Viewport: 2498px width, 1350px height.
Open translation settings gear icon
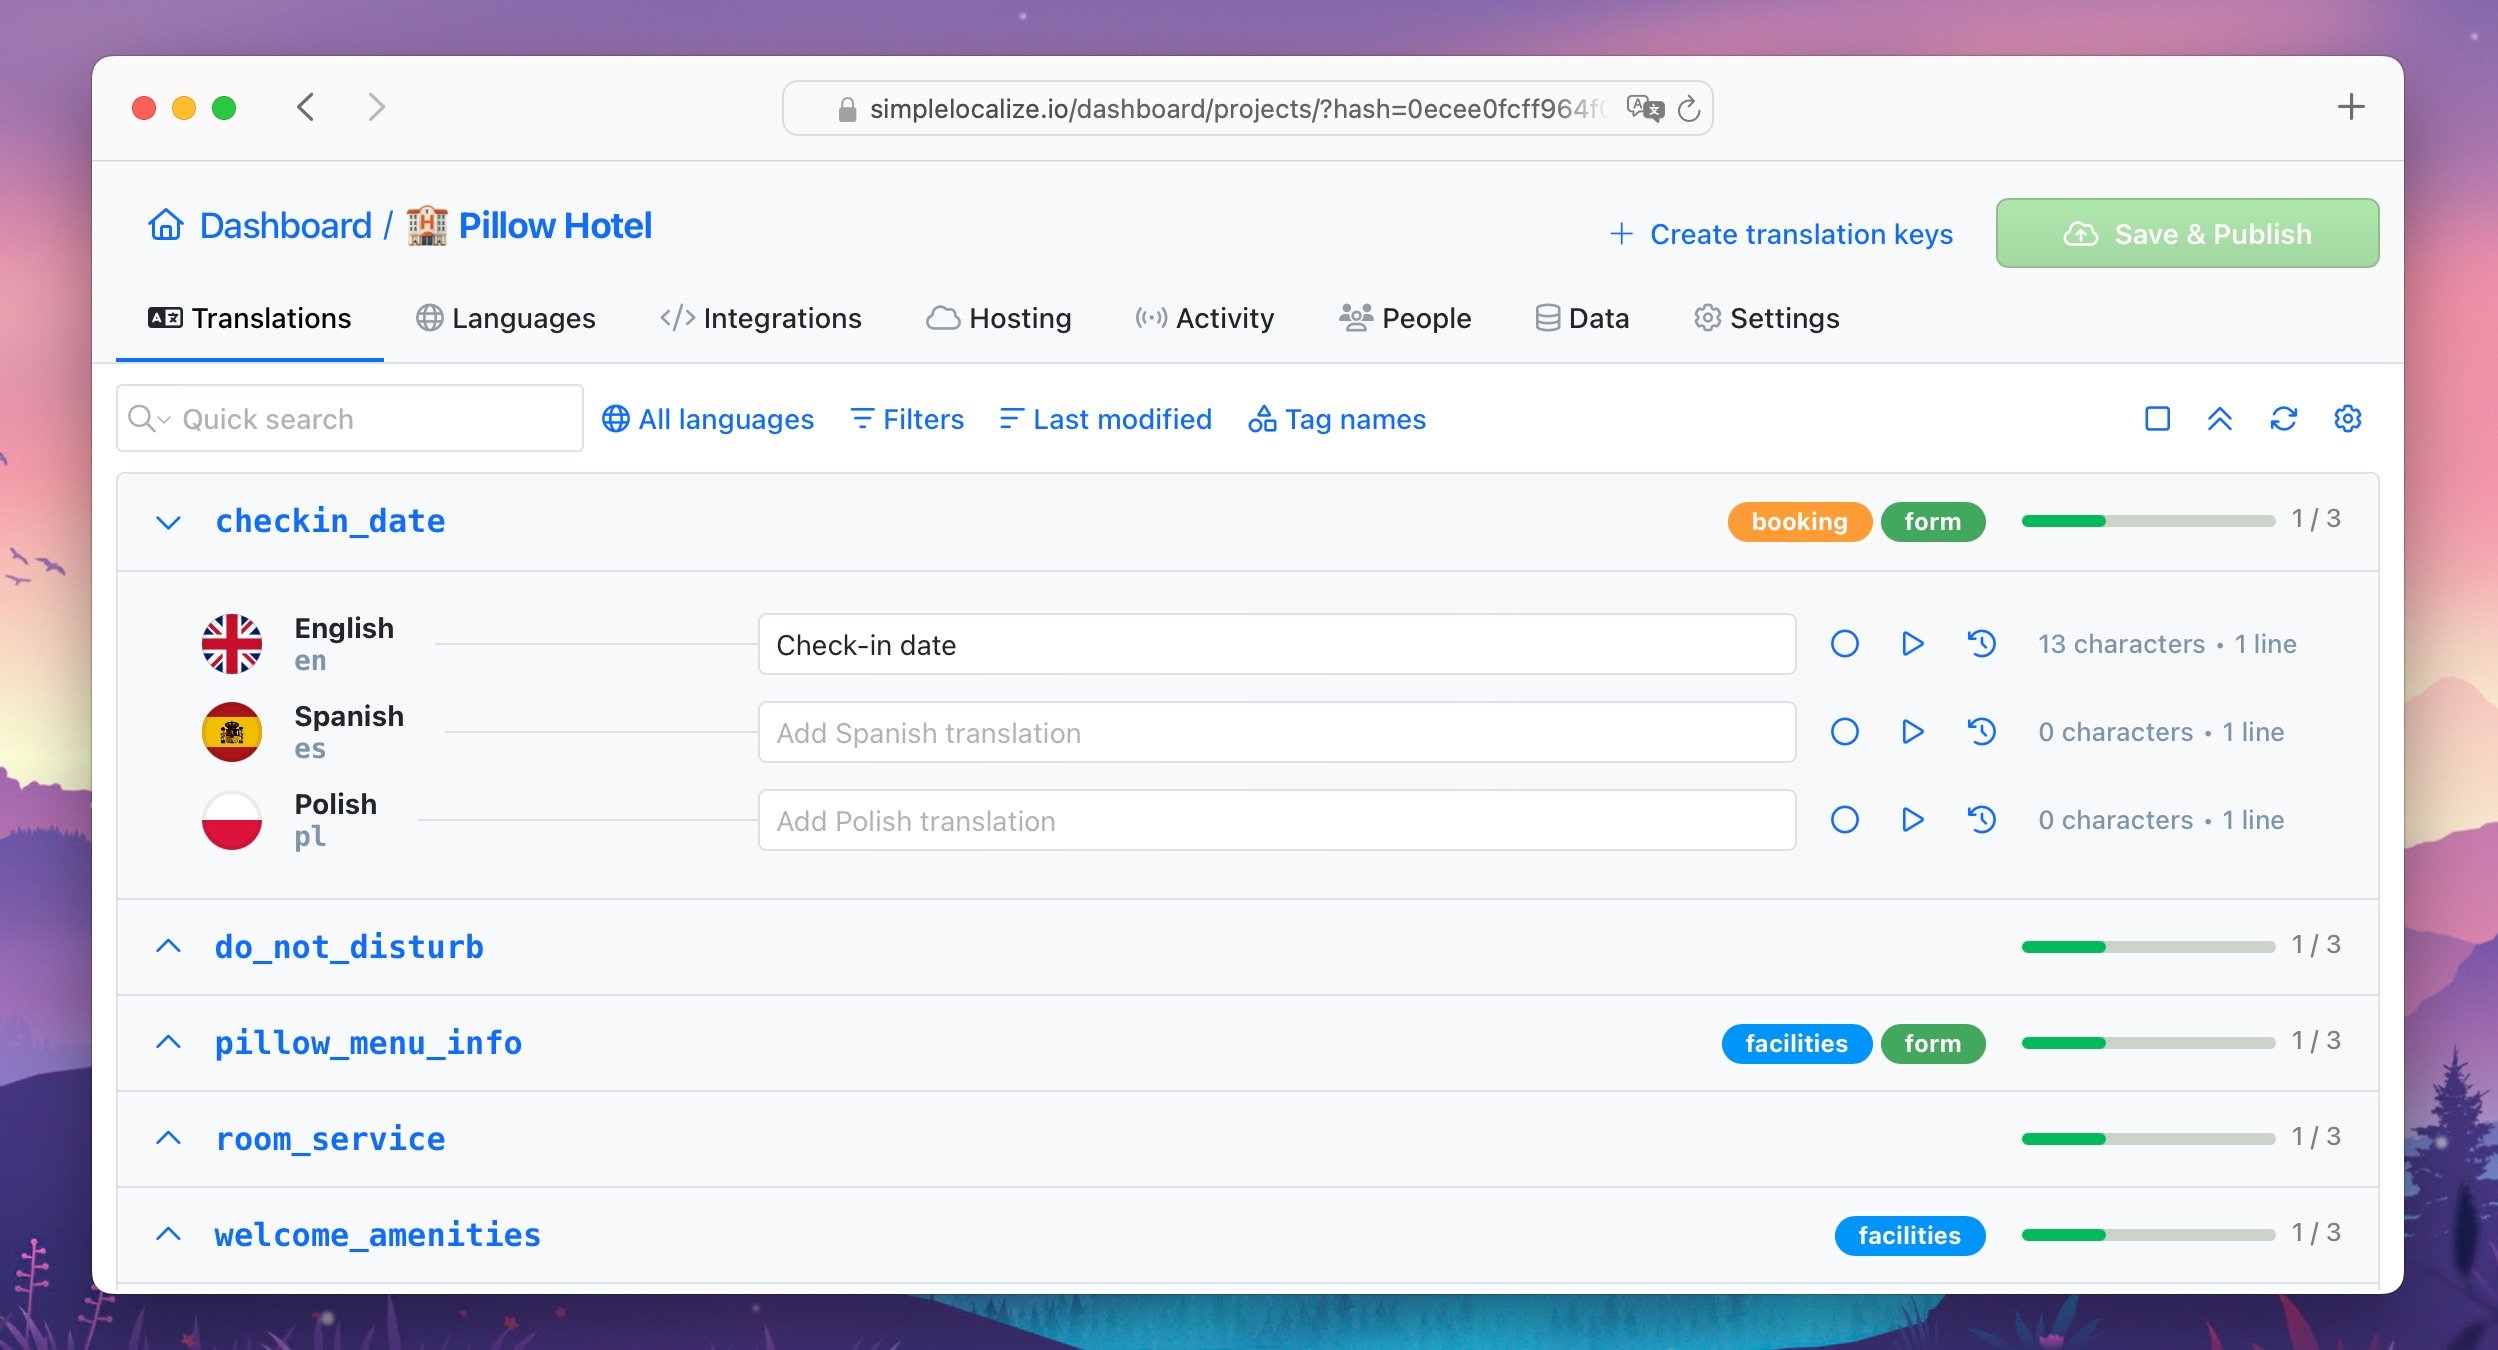tap(2348, 419)
